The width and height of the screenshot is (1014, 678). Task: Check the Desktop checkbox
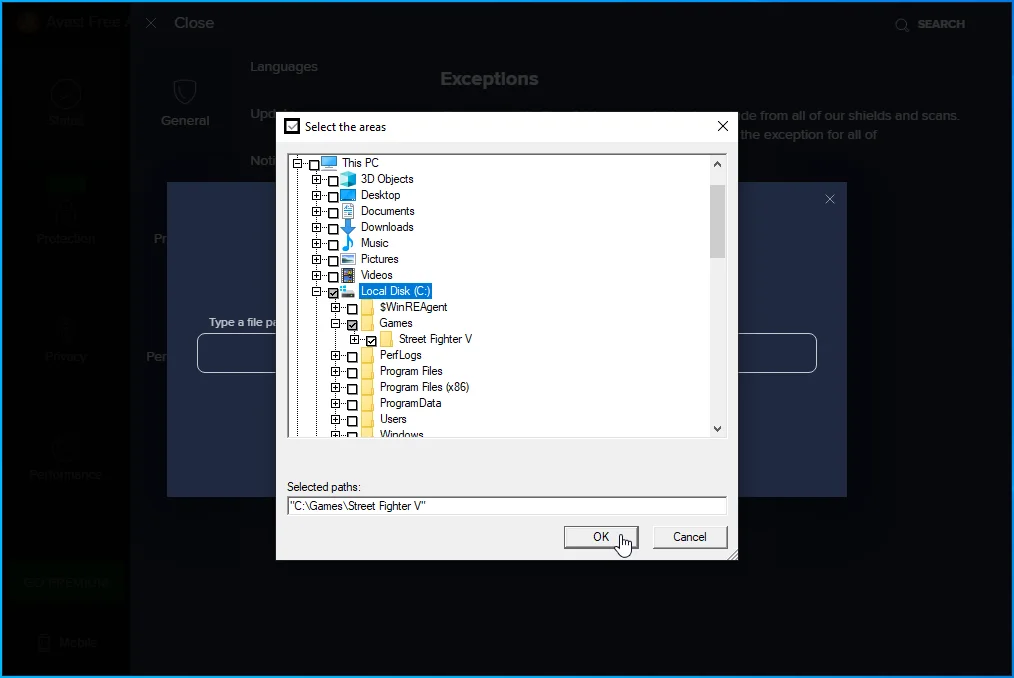333,197
